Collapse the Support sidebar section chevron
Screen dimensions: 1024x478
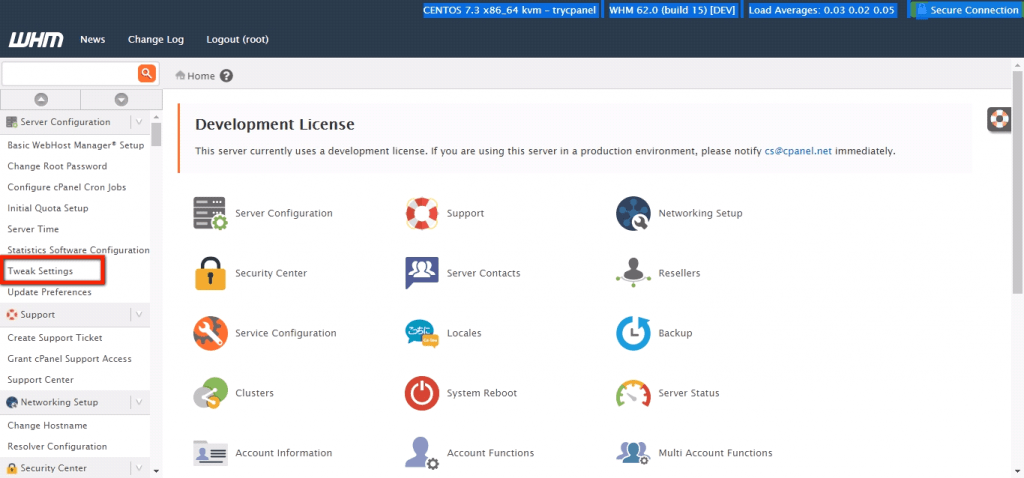click(139, 315)
